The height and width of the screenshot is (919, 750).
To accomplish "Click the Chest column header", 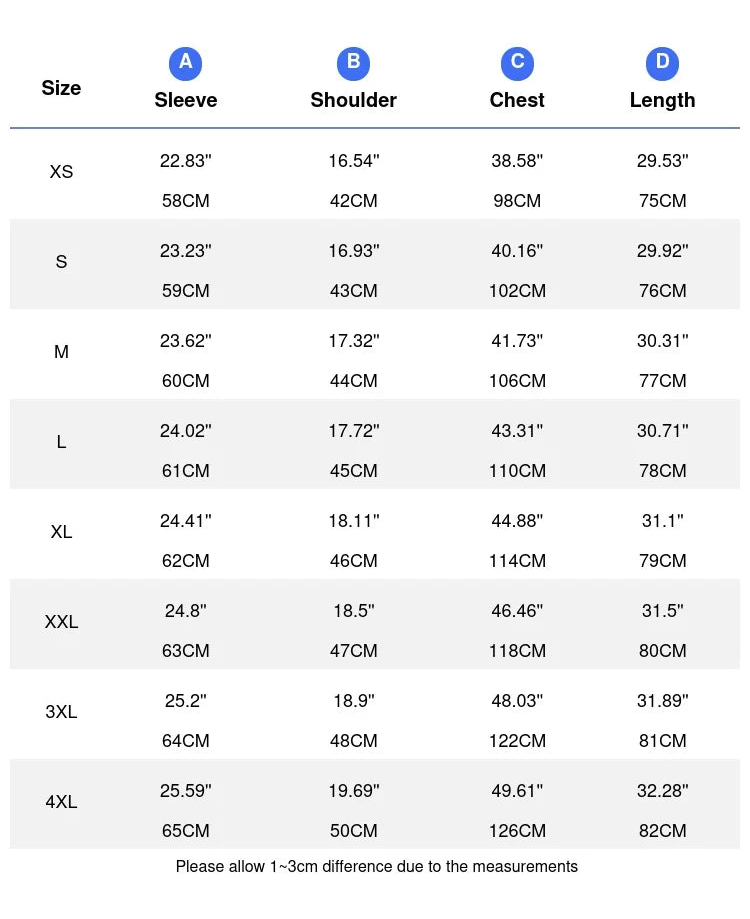I will click(517, 100).
